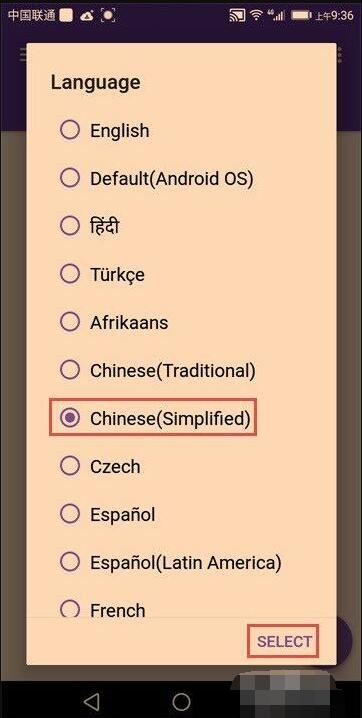Image resolution: width=362 pixels, height=718 pixels.
Task: Tap the cast screen status icon
Action: 237,15
